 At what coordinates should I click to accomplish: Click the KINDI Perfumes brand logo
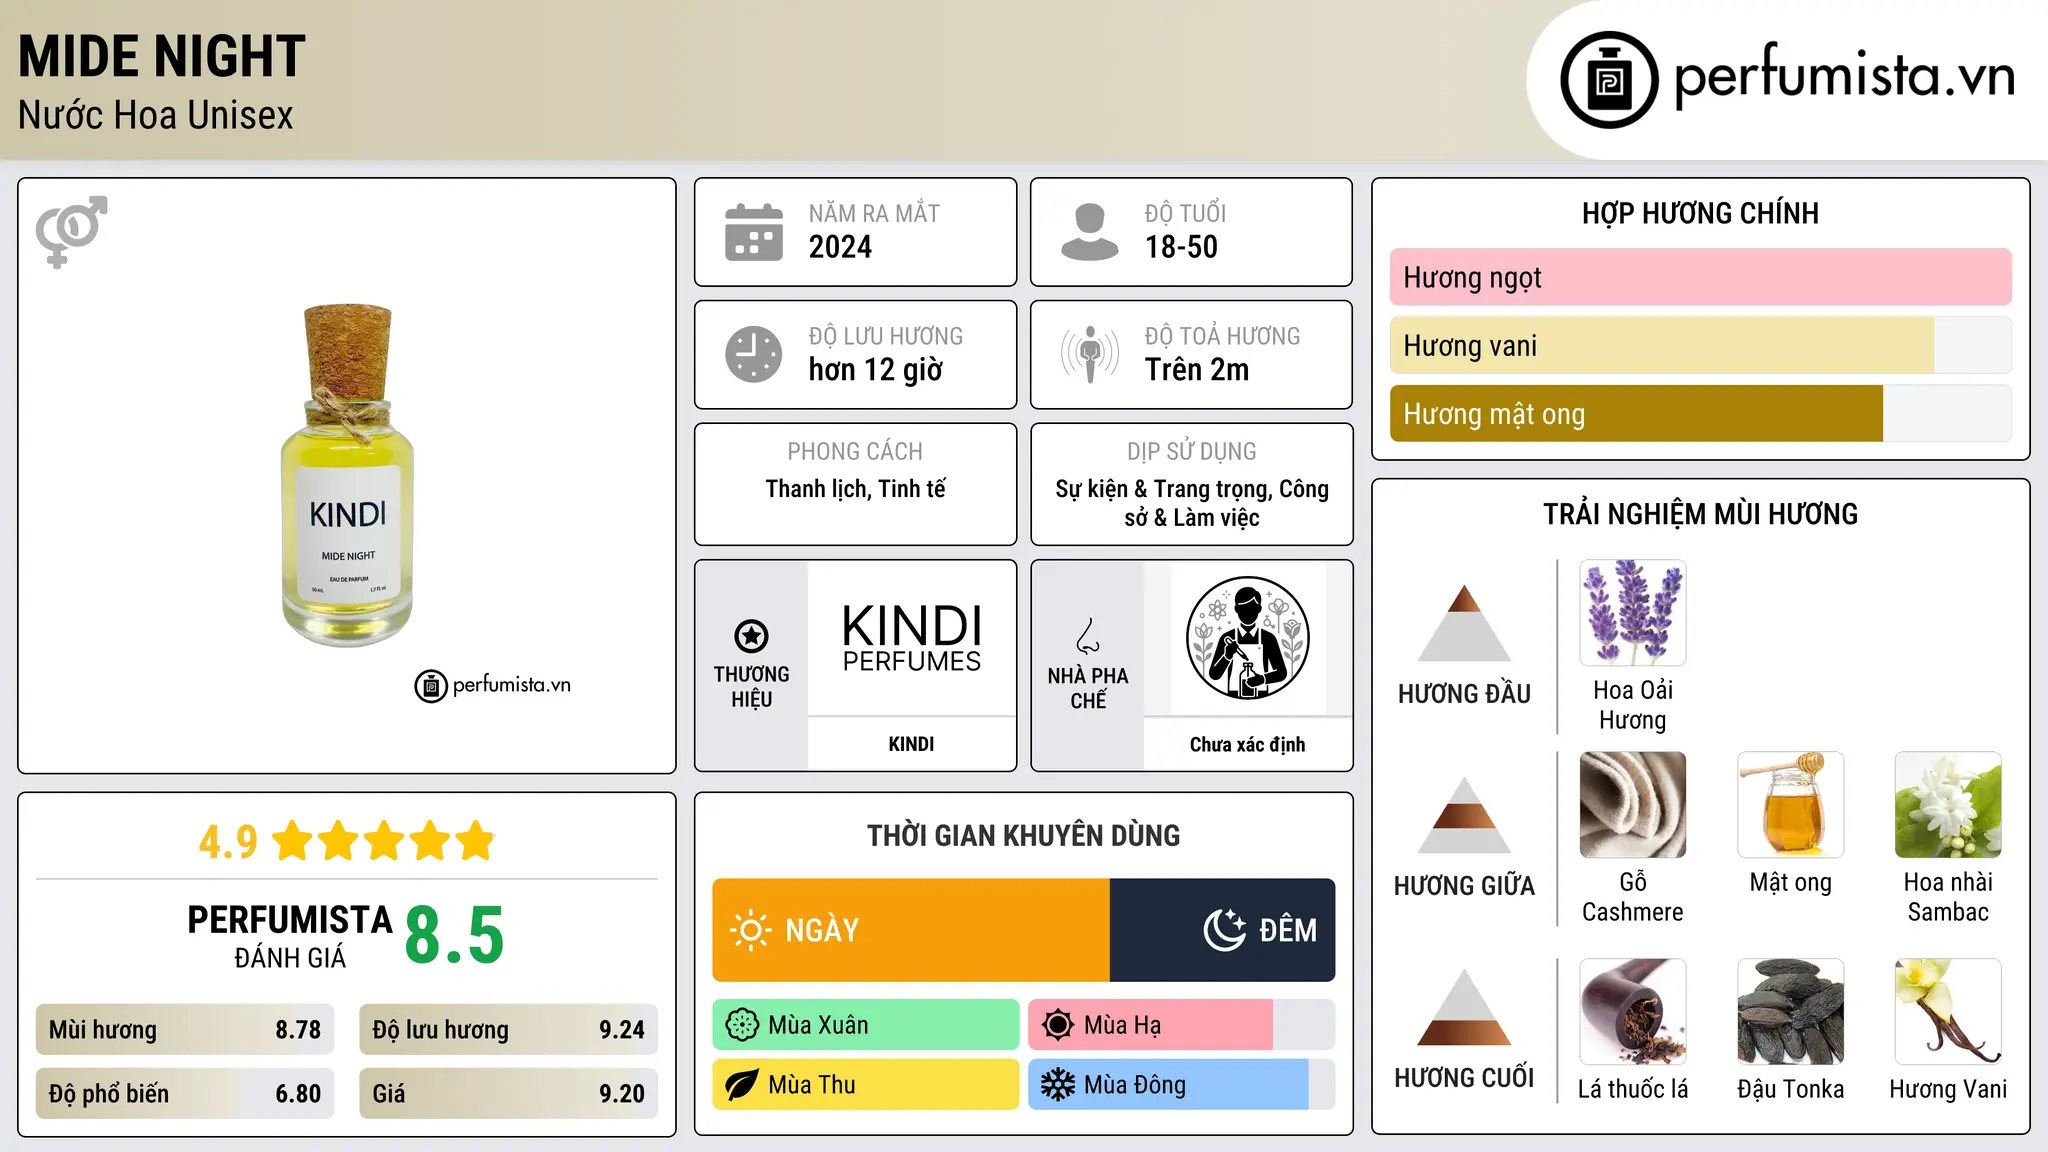(911, 638)
